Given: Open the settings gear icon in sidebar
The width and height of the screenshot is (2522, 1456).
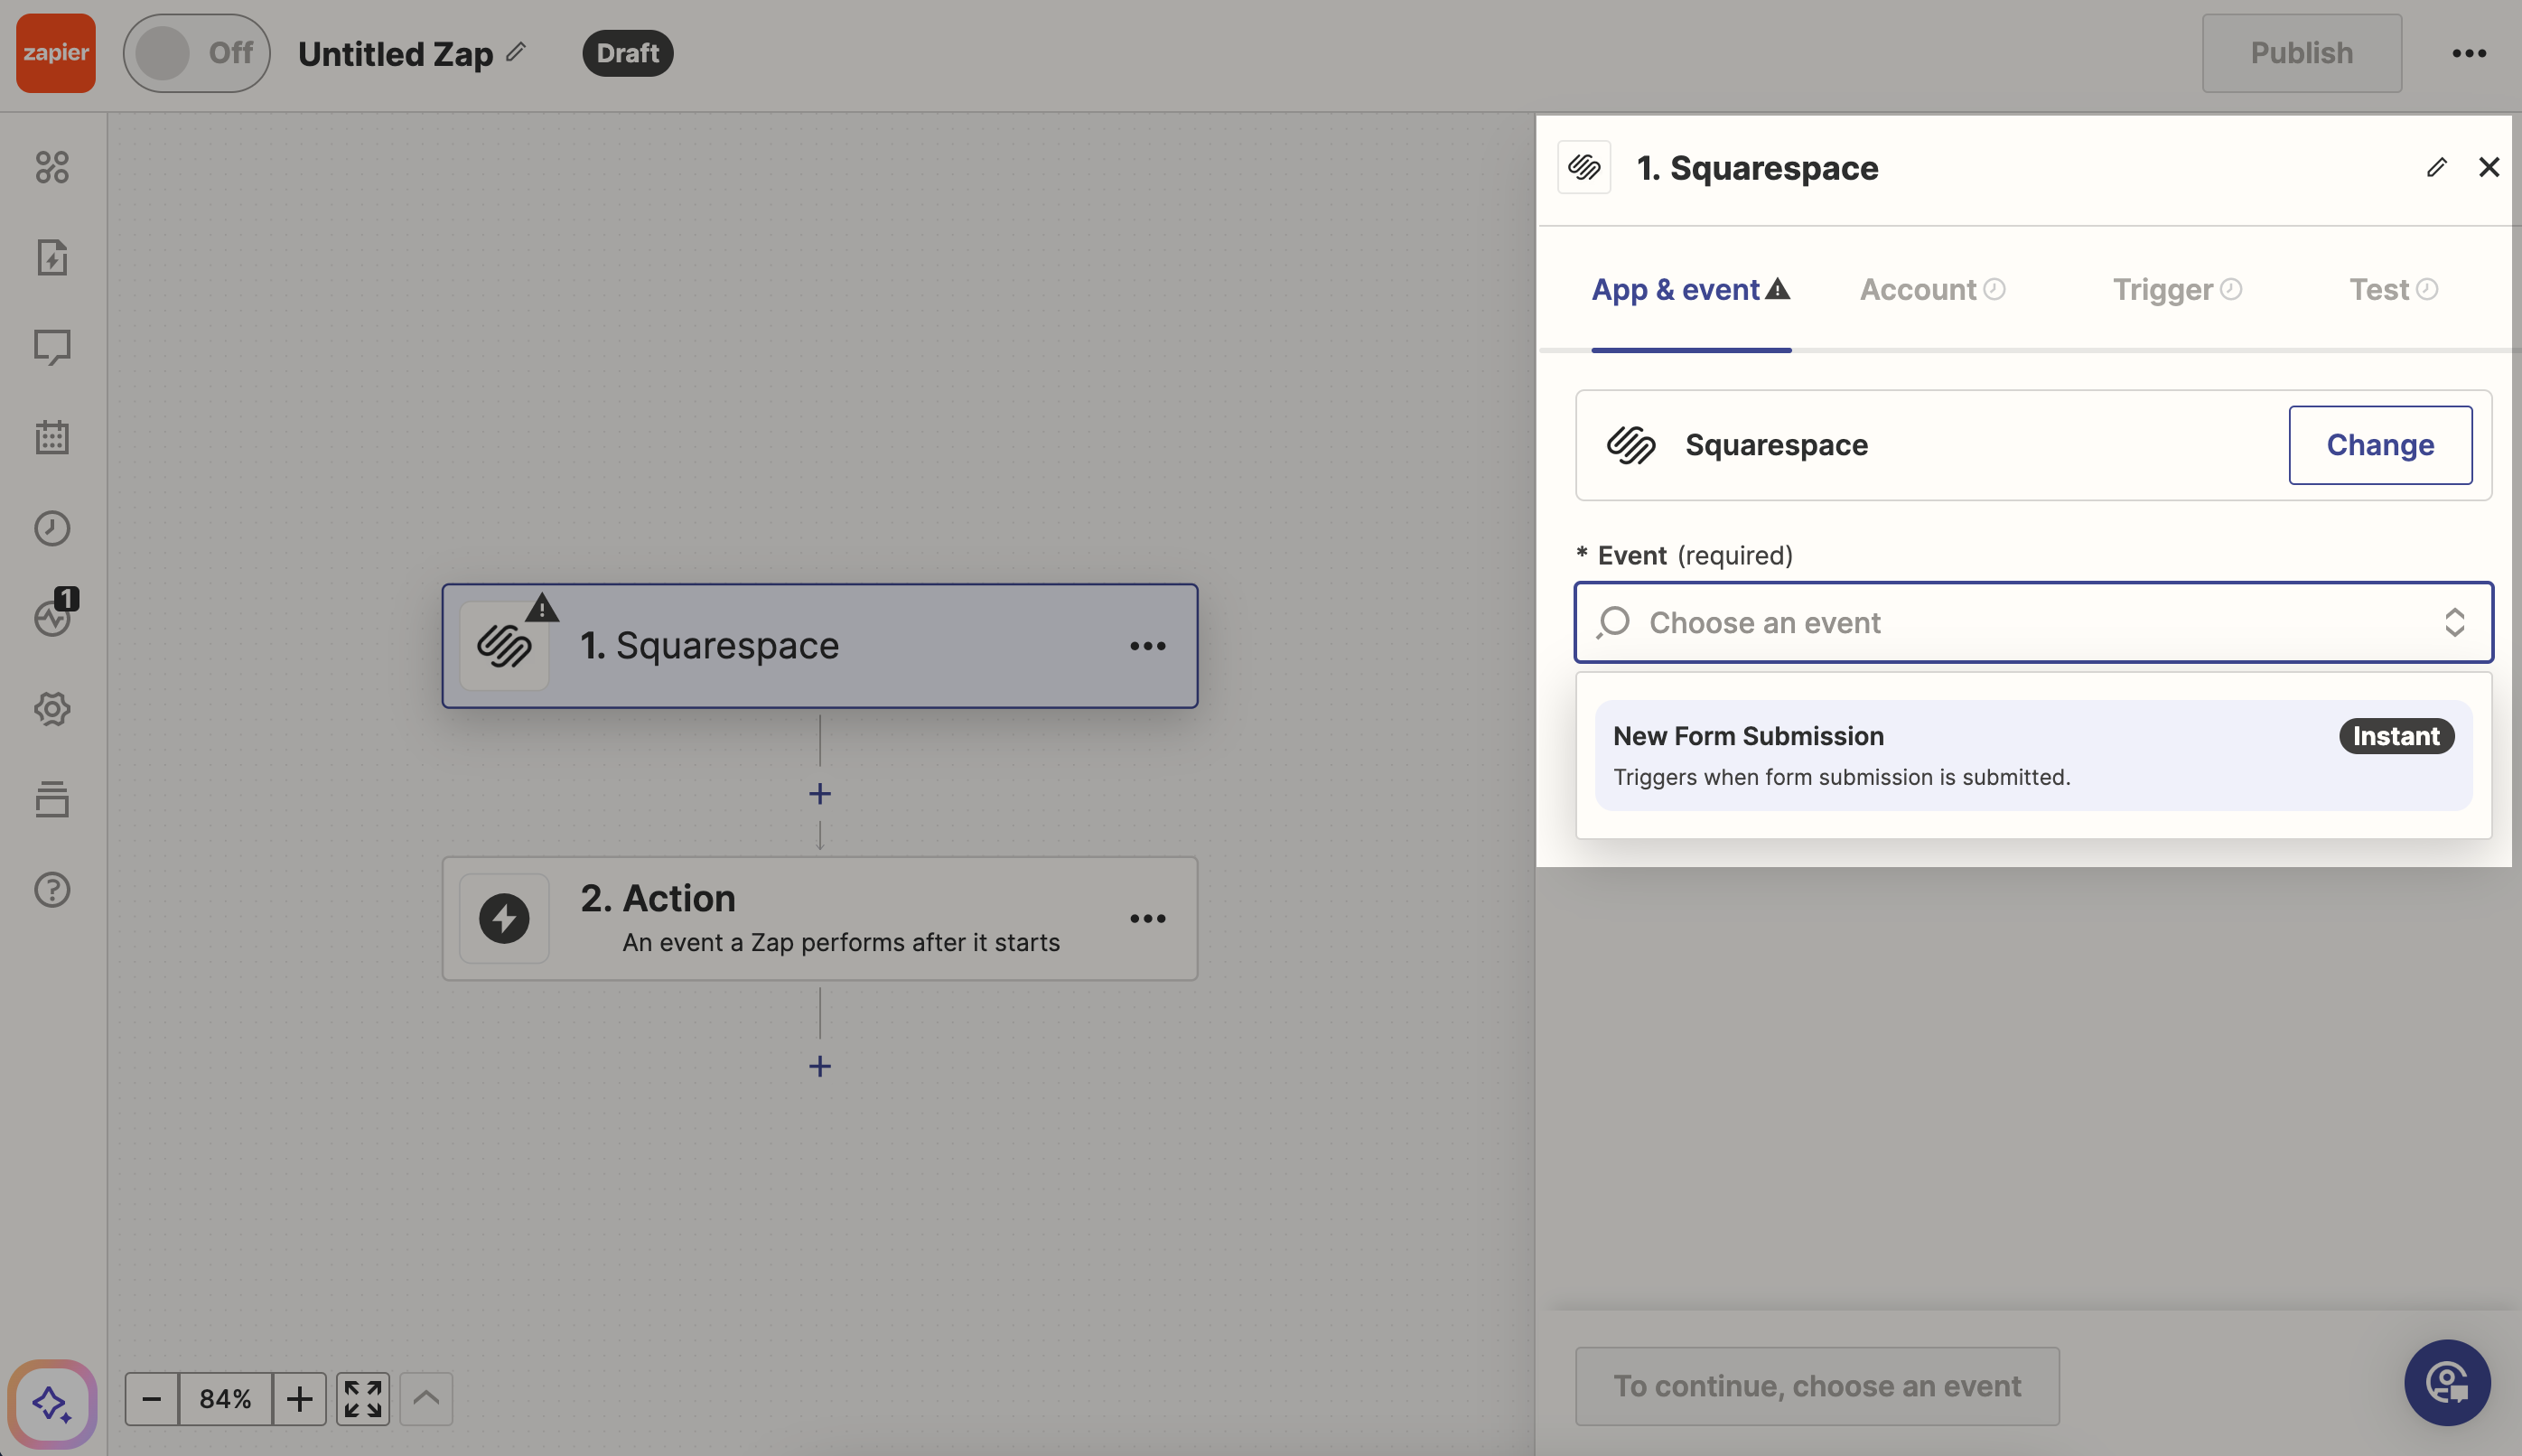Looking at the screenshot, I should pyautogui.click(x=52, y=709).
